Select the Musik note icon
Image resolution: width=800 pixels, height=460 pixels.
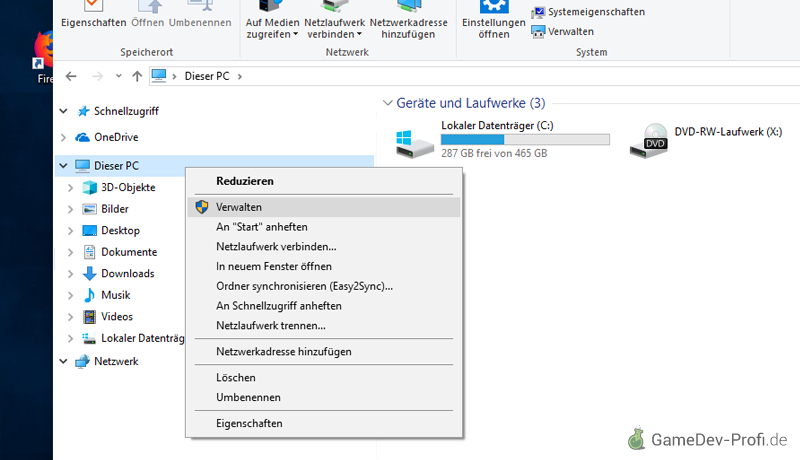click(x=89, y=295)
